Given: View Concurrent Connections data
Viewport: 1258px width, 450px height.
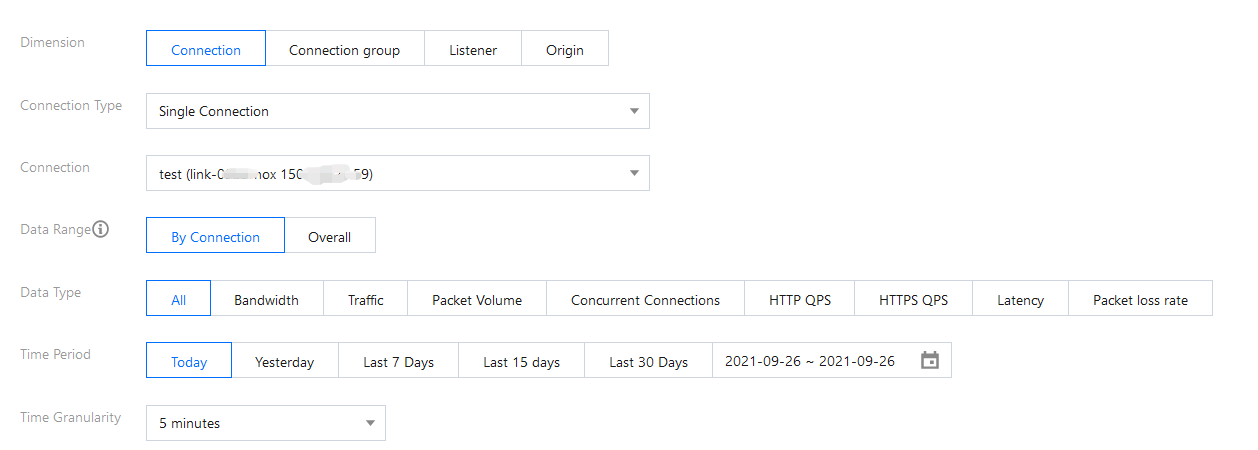Looking at the screenshot, I should [x=645, y=299].
